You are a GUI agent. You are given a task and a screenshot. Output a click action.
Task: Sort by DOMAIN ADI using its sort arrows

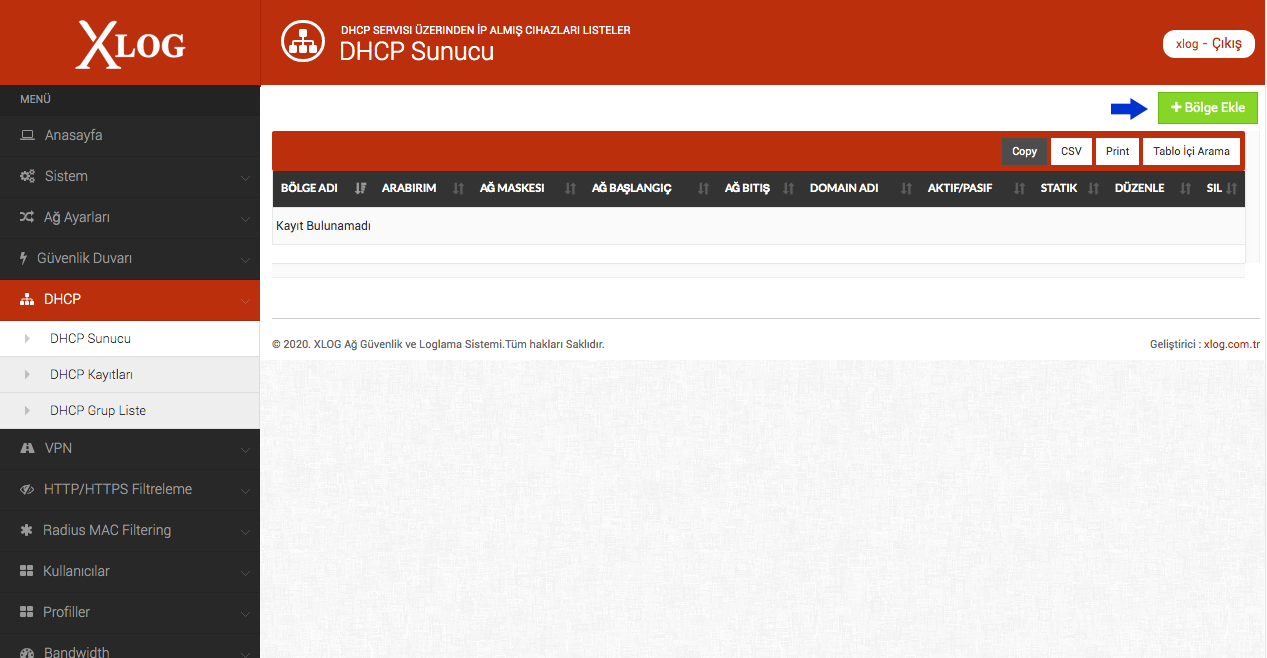(x=907, y=188)
